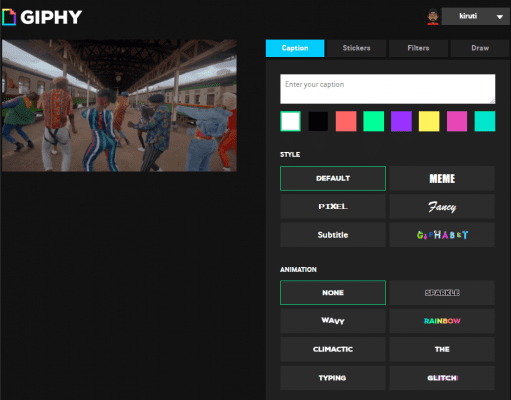The height and width of the screenshot is (400, 511).
Task: Switch to the Stickers tab
Action: click(356, 48)
